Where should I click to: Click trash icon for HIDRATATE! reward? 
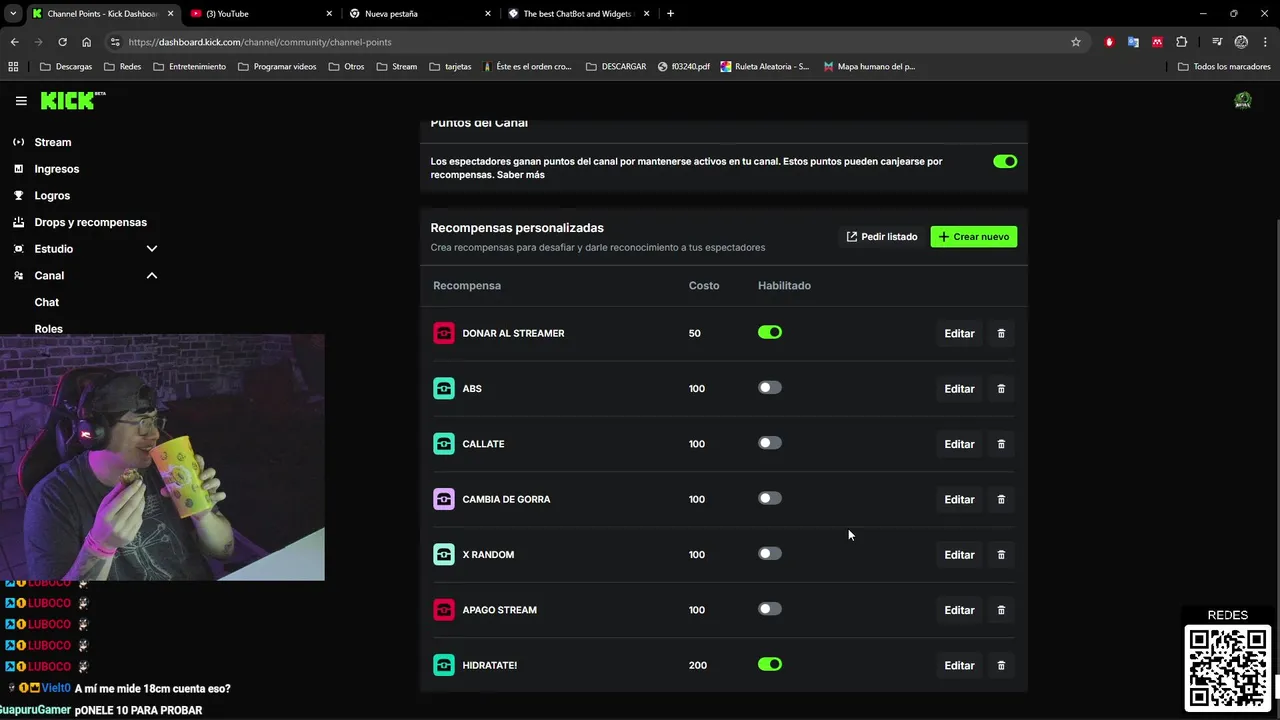[x=1001, y=665]
